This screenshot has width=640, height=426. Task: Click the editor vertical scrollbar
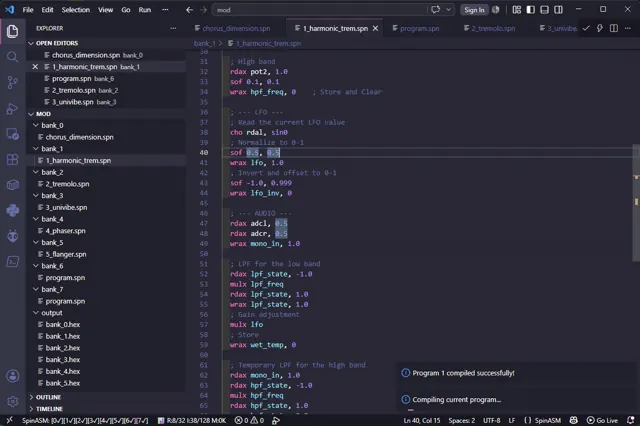point(636,203)
